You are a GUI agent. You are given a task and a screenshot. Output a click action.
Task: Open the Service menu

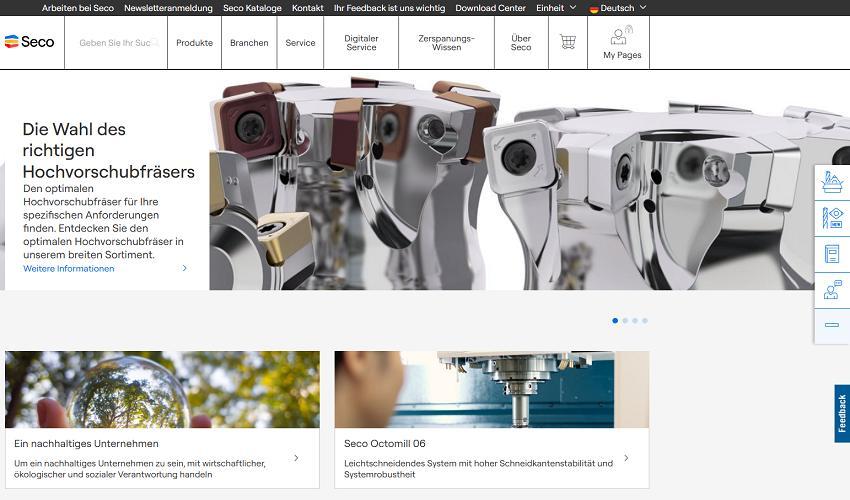[300, 43]
